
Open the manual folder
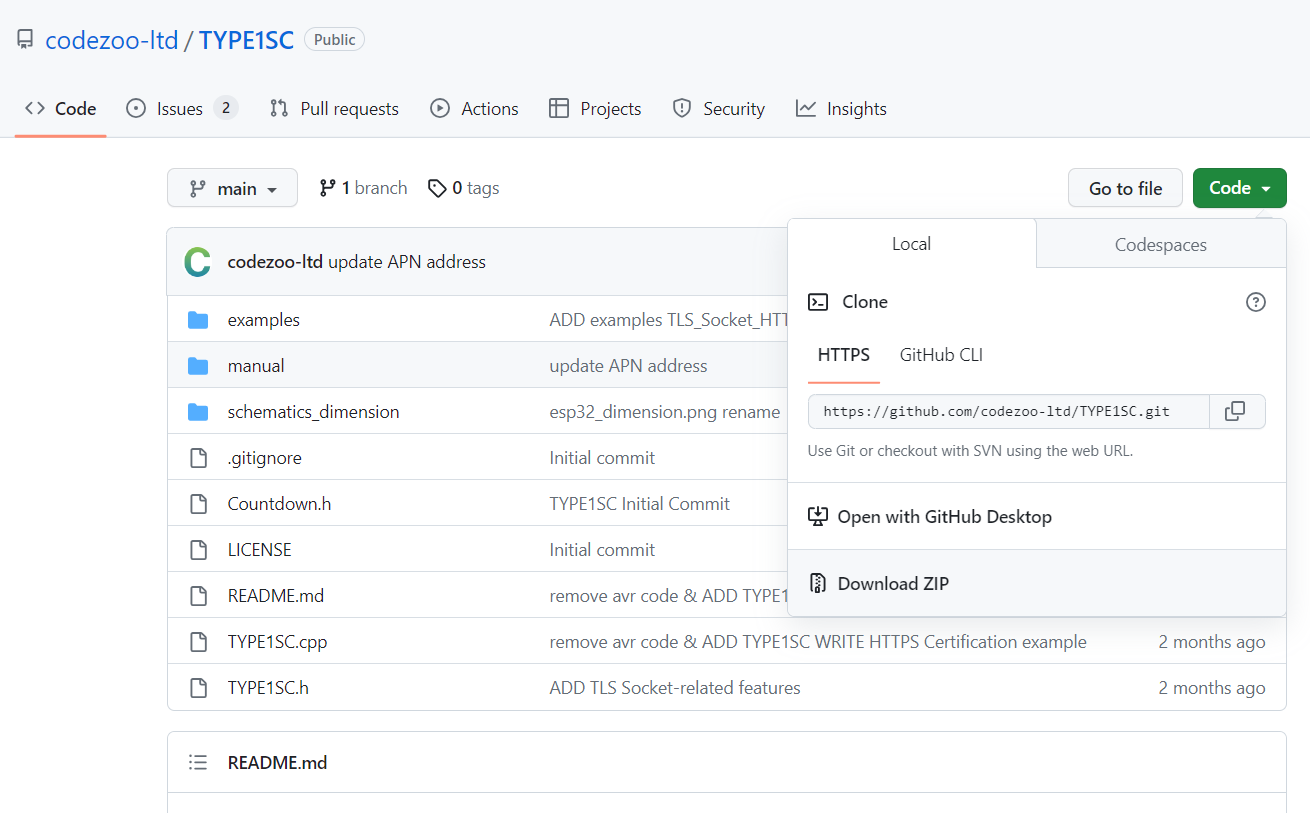[256, 366]
